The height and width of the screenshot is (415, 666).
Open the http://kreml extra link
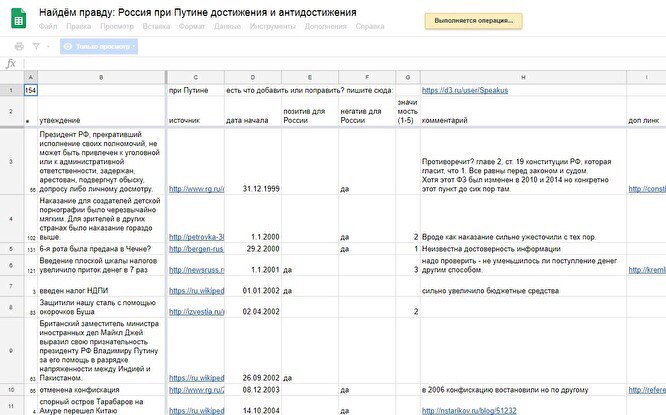[646, 269]
